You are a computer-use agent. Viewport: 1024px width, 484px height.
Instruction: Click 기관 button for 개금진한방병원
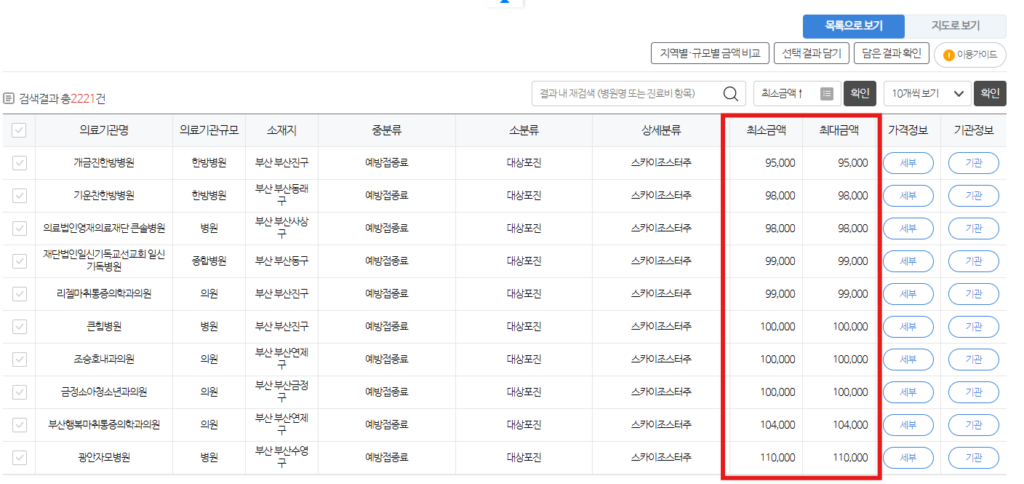tap(973, 163)
